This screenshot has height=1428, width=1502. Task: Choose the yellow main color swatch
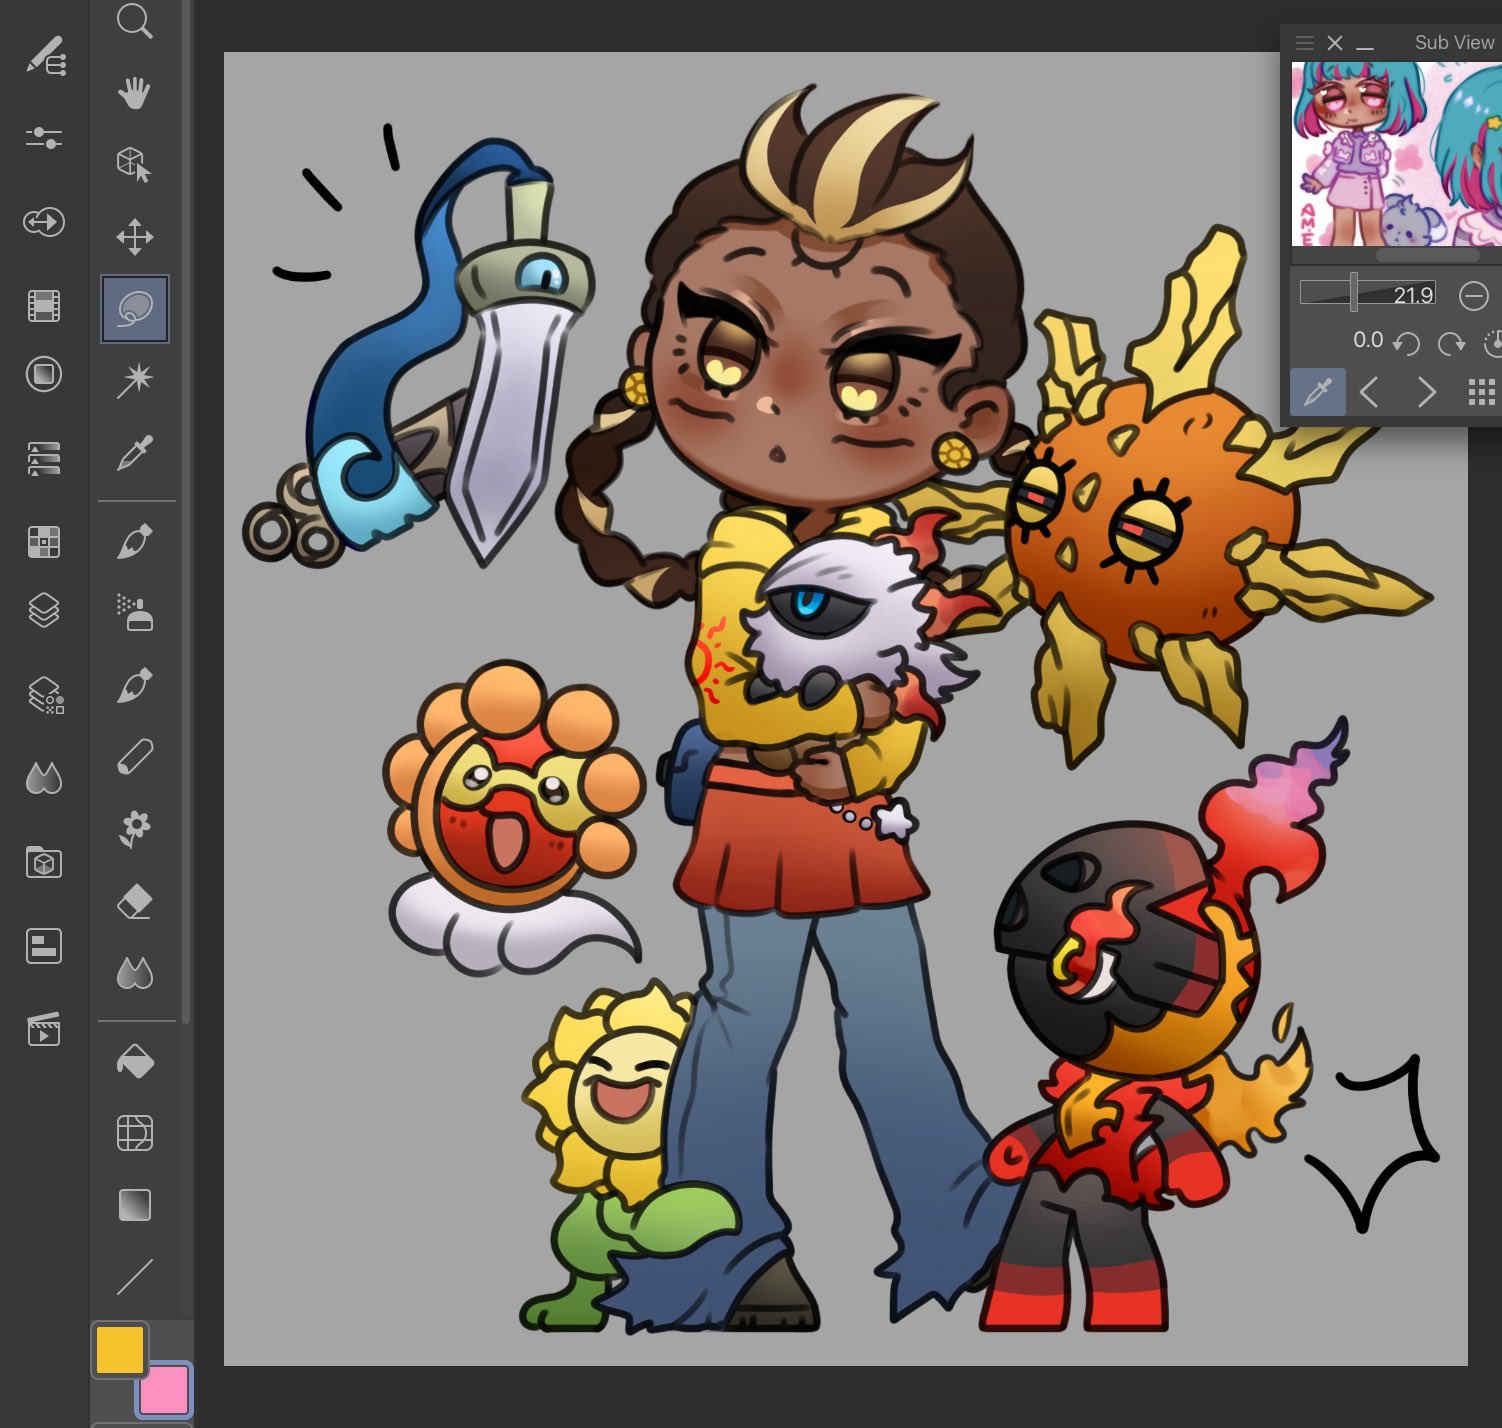tap(120, 1350)
